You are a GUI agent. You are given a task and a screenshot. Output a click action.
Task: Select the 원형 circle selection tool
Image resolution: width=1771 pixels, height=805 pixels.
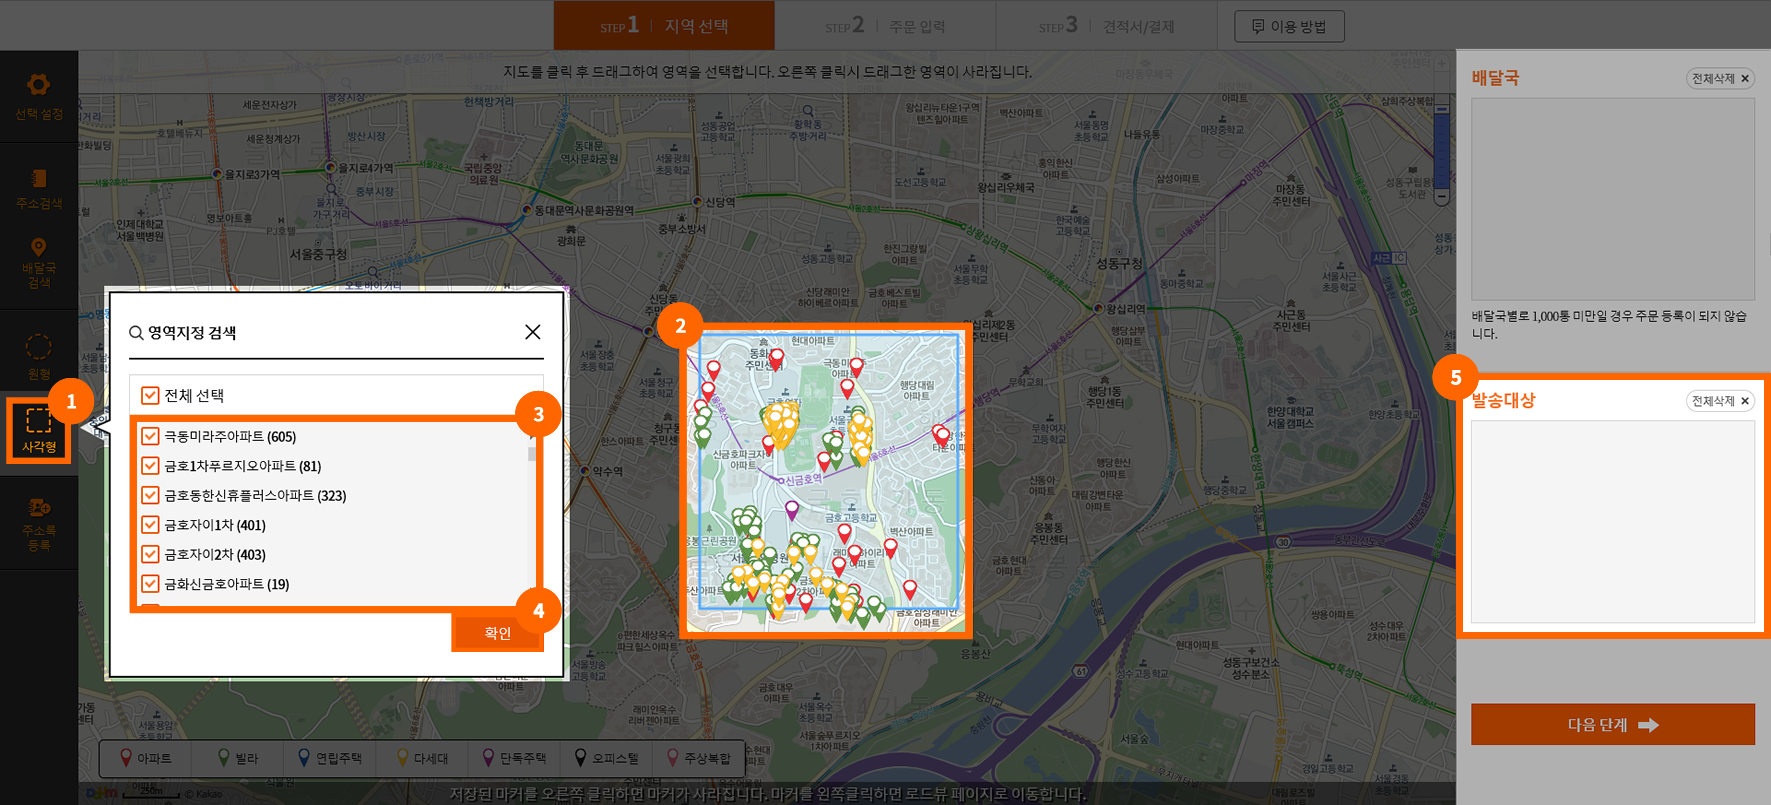click(x=38, y=355)
